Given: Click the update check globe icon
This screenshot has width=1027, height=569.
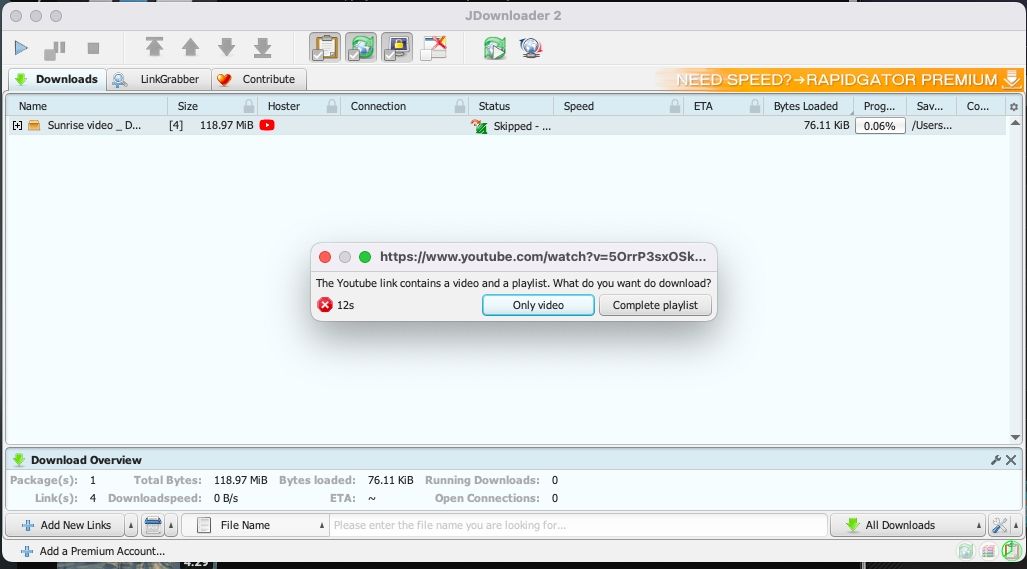Looking at the screenshot, I should [531, 48].
